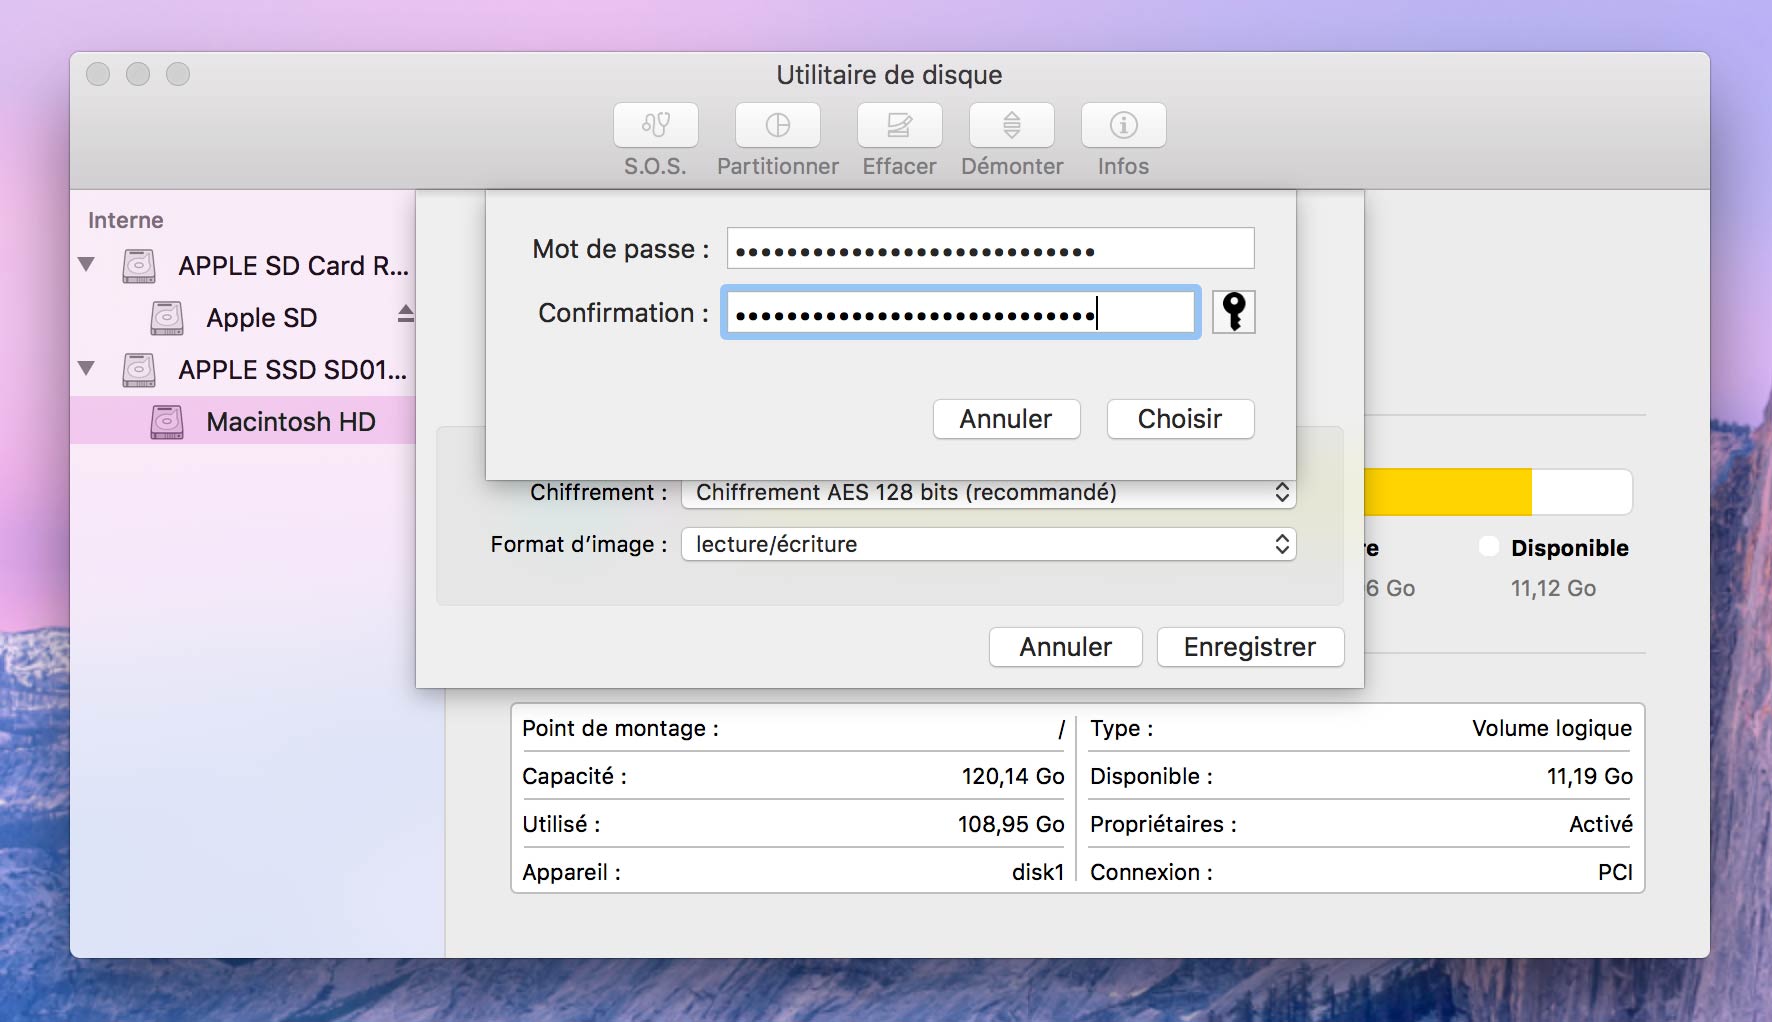Open the password assistant key icon
Screen dimensions: 1772x1022
click(x=1234, y=312)
